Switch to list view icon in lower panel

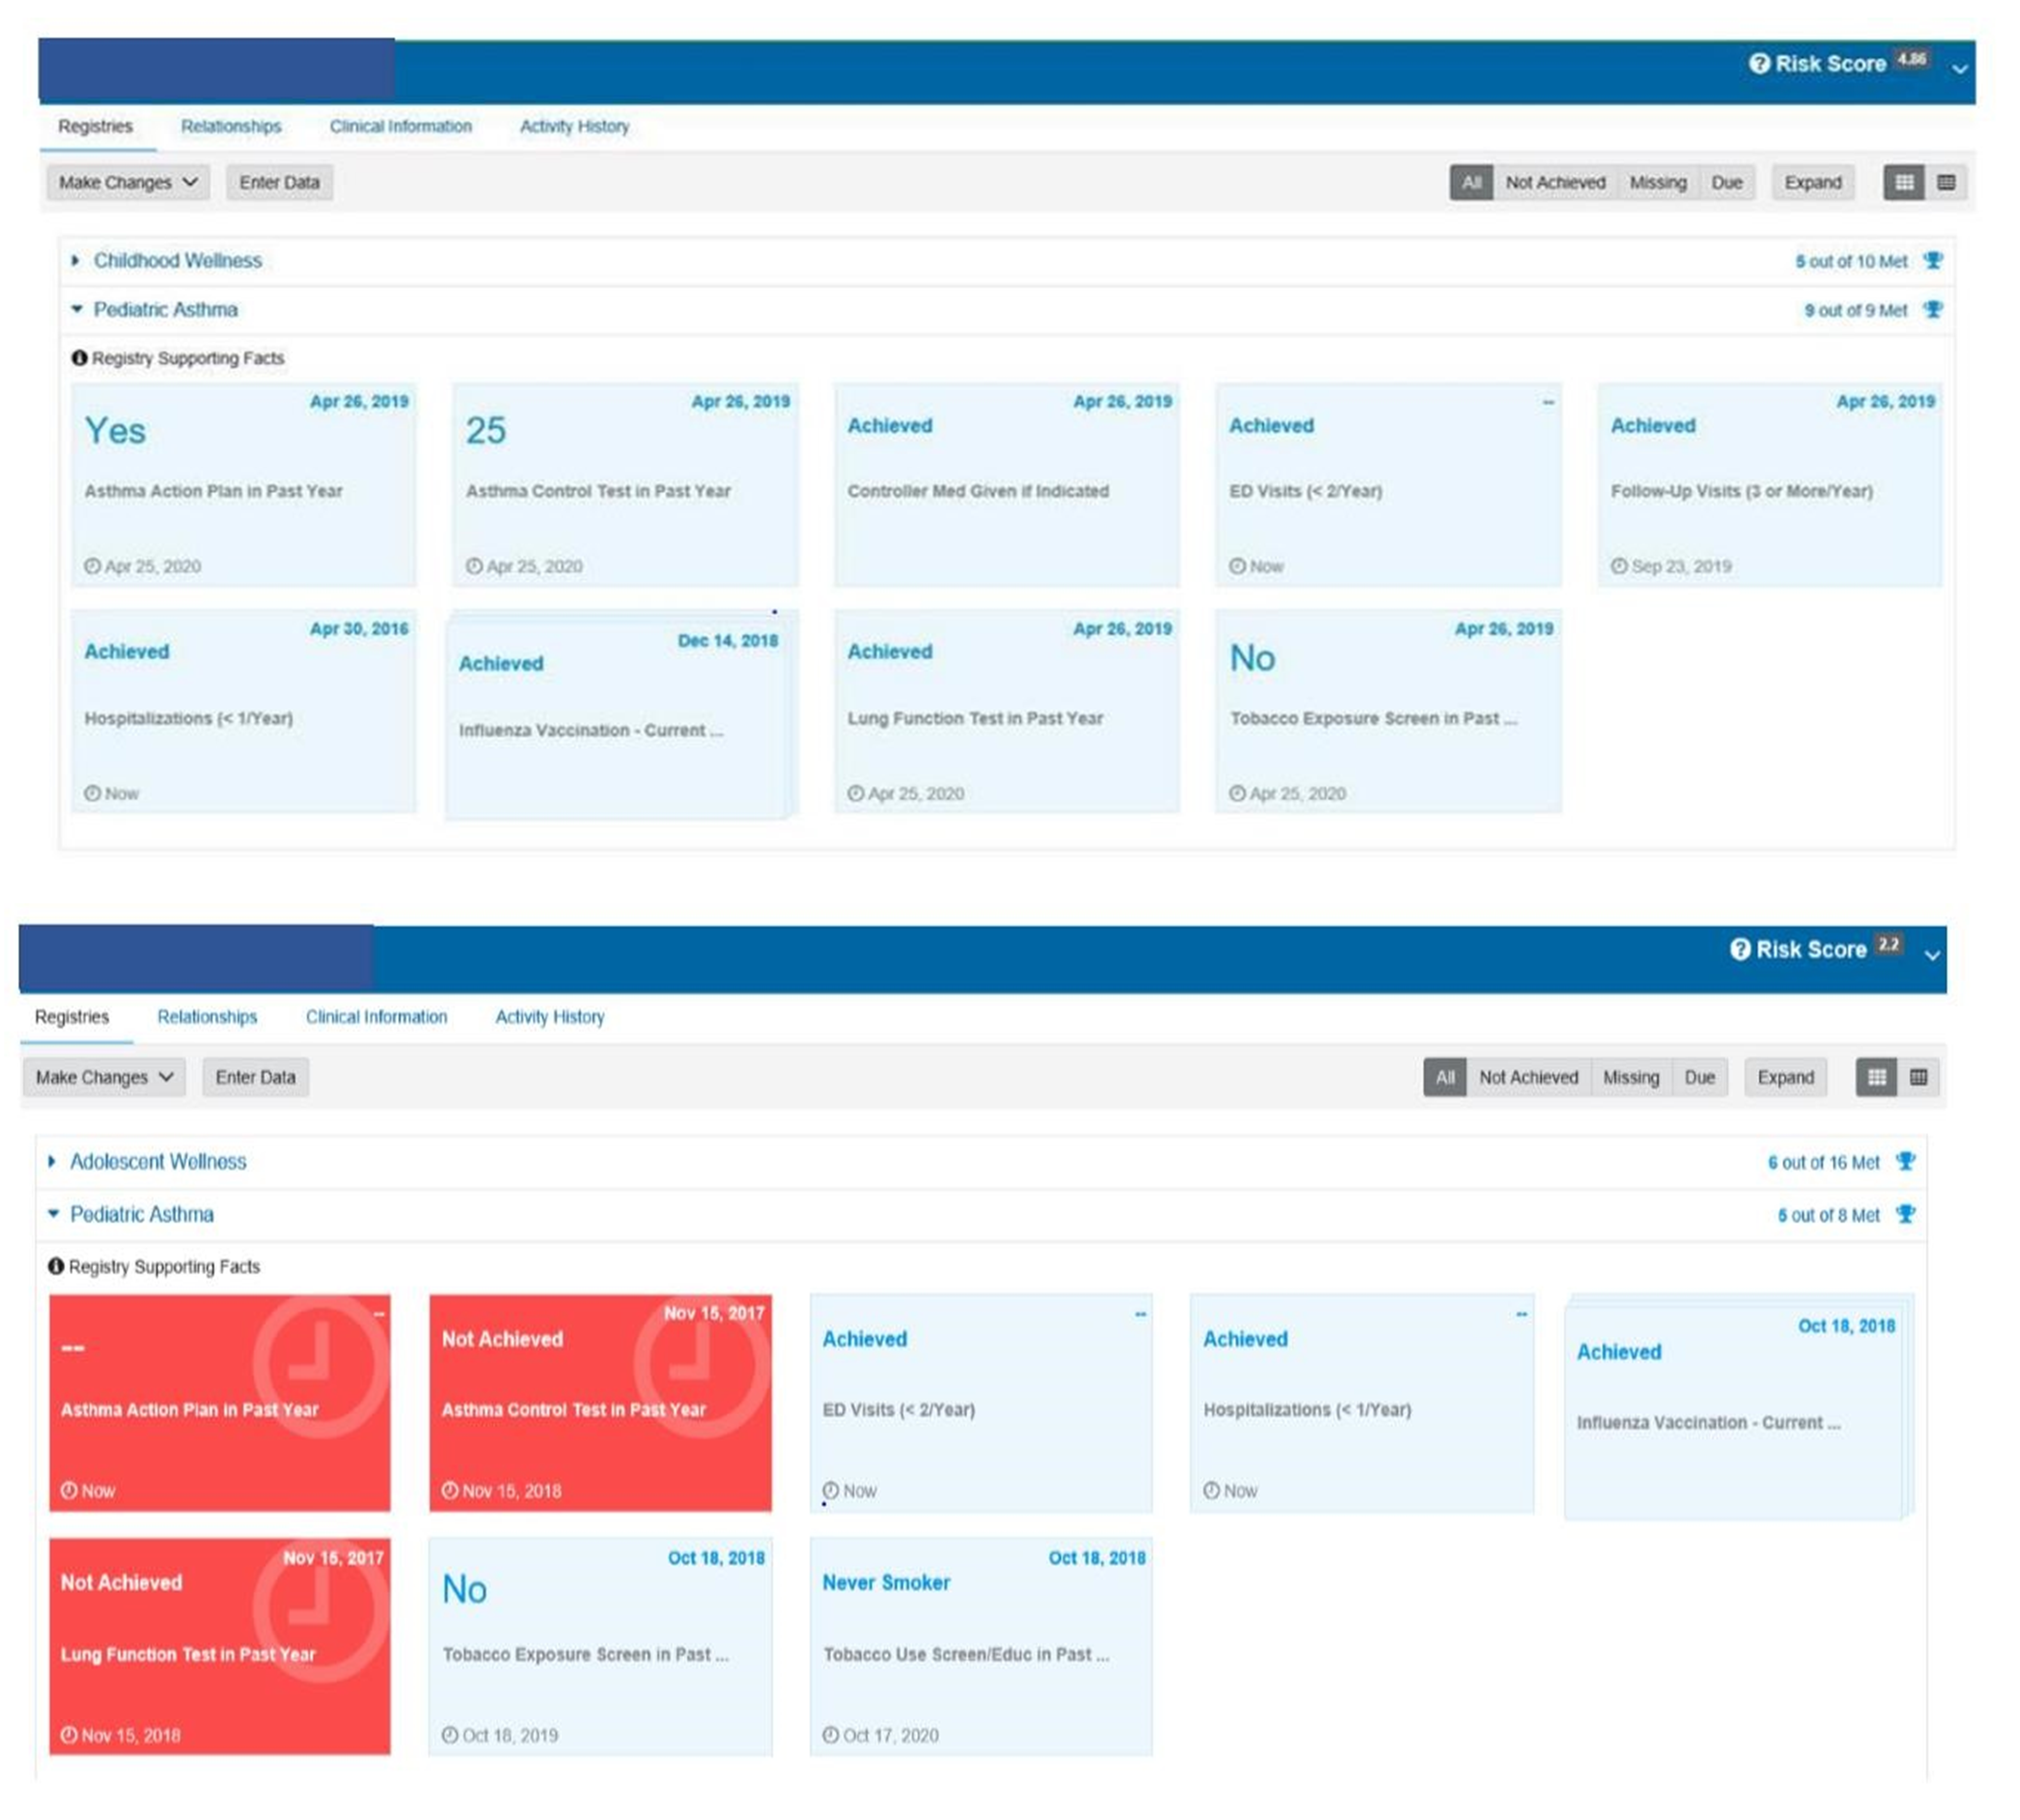tap(1918, 1077)
